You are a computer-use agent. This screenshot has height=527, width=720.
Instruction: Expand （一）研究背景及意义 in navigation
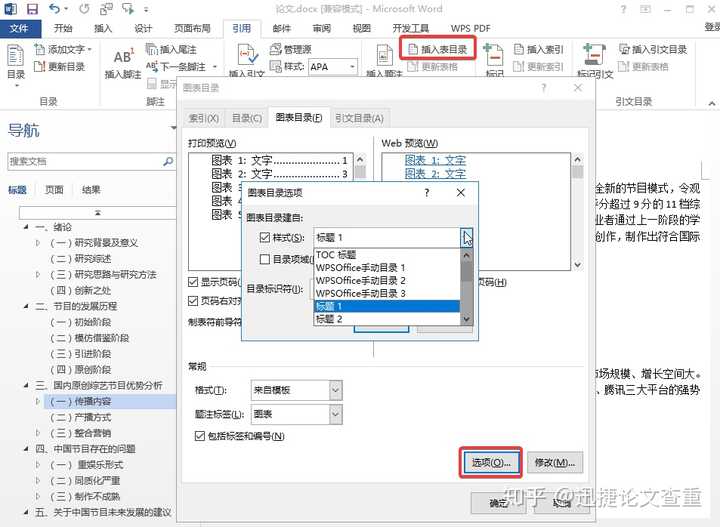coord(38,243)
